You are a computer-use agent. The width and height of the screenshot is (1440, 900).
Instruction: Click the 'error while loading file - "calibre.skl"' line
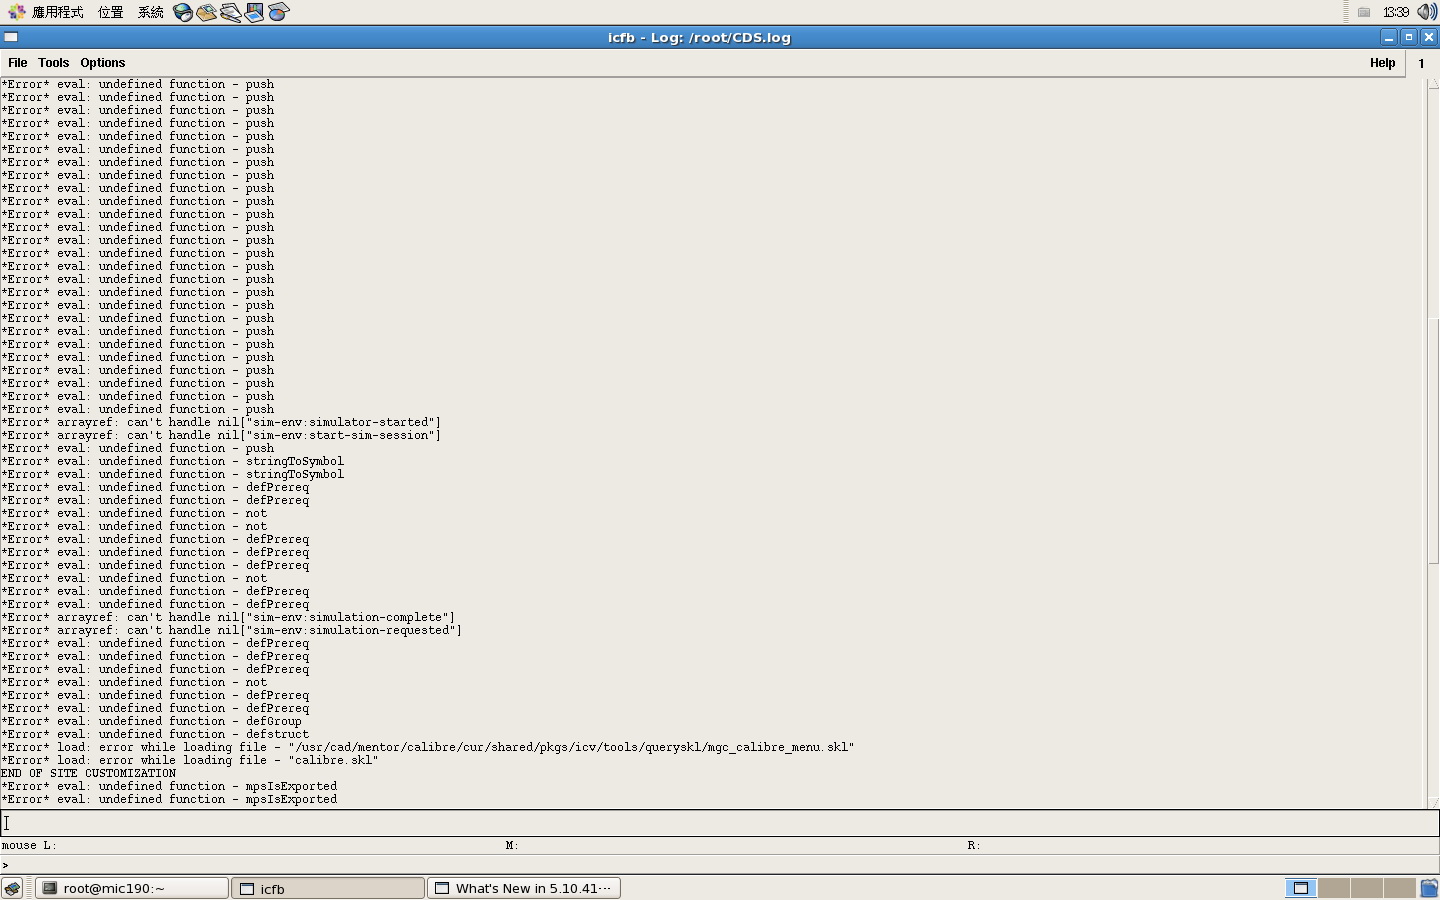(190, 760)
